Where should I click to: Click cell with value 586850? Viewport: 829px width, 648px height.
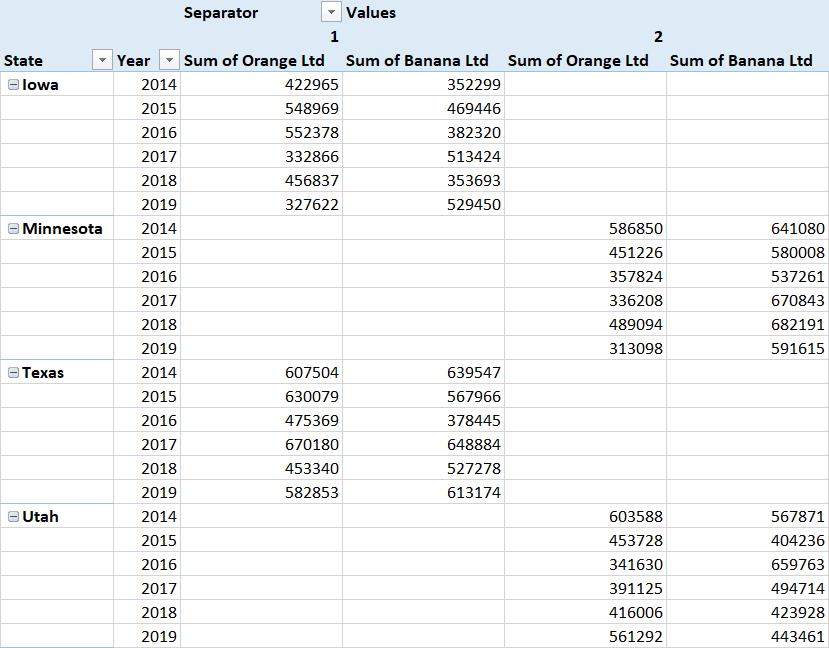[585, 228]
